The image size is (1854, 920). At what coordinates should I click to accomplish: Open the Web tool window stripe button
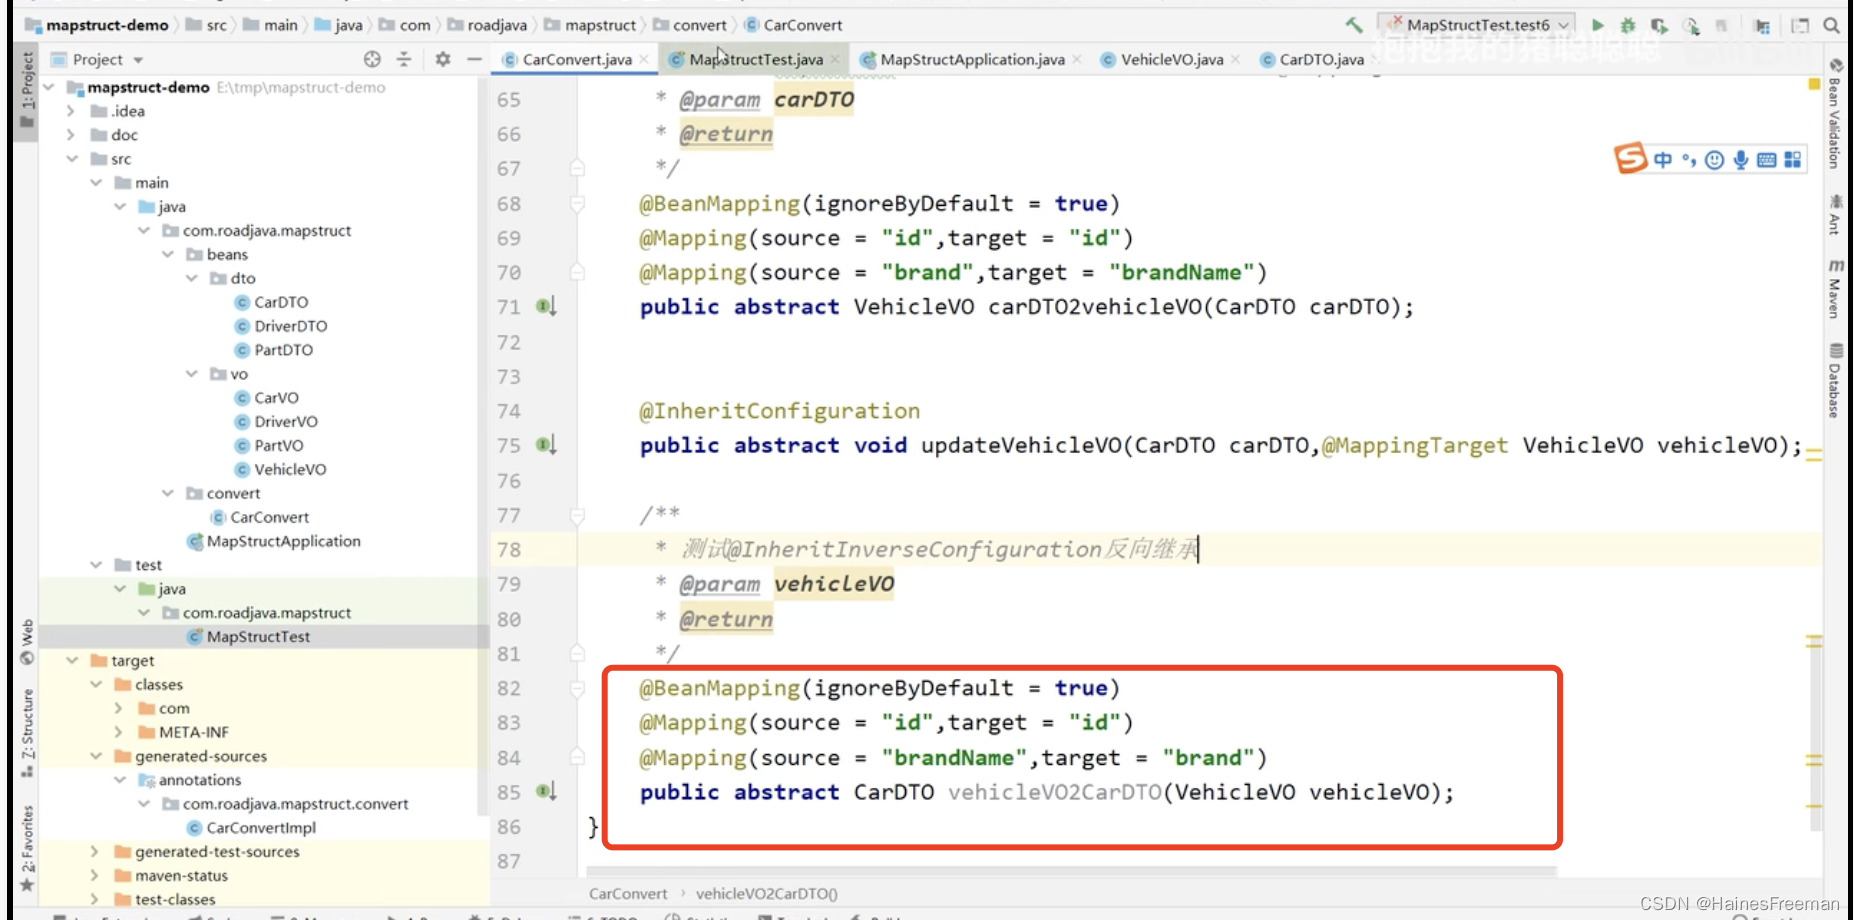[27, 642]
